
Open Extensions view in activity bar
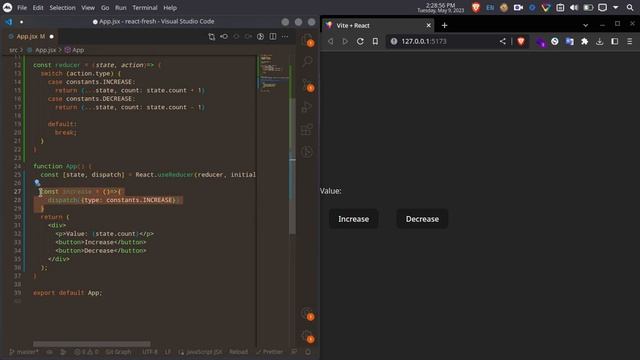307,129
